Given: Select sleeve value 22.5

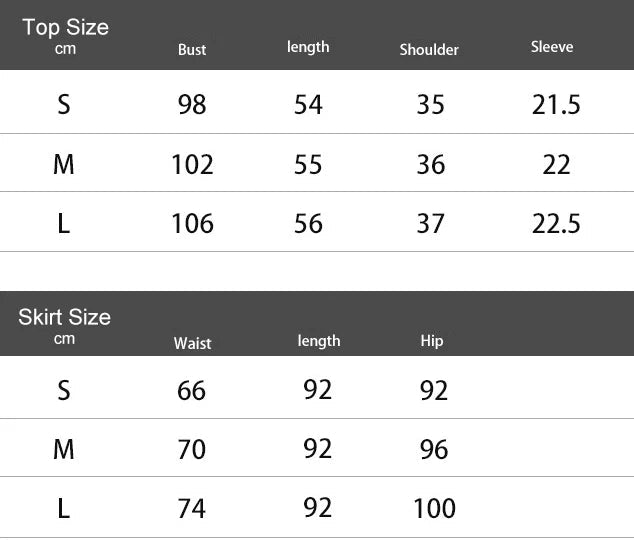Looking at the screenshot, I should pos(556,222).
